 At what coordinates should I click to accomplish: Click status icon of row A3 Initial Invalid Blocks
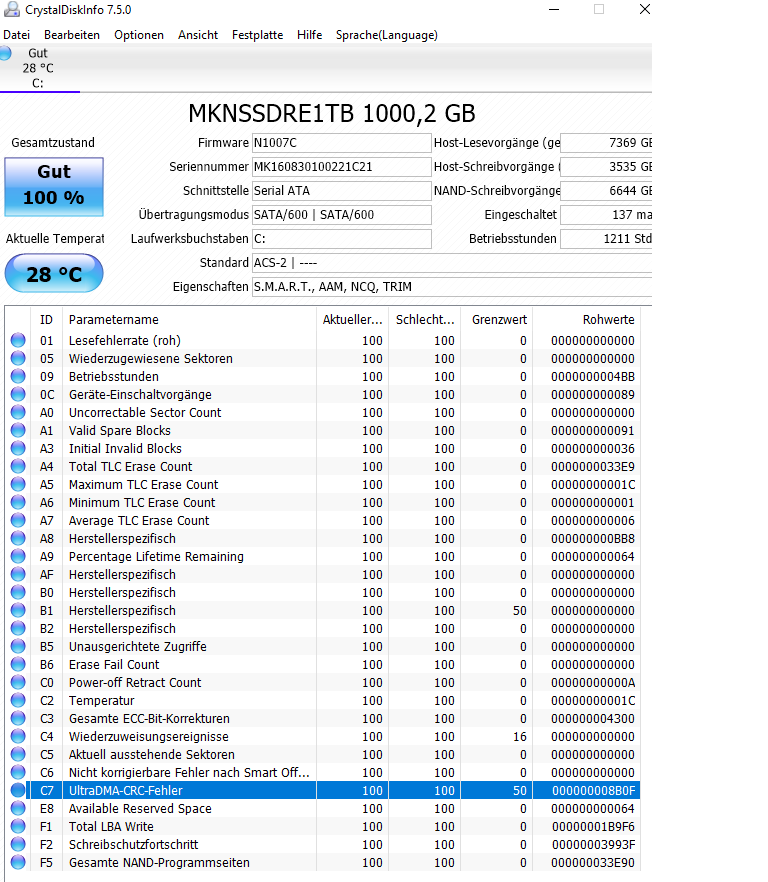[x=18, y=448]
